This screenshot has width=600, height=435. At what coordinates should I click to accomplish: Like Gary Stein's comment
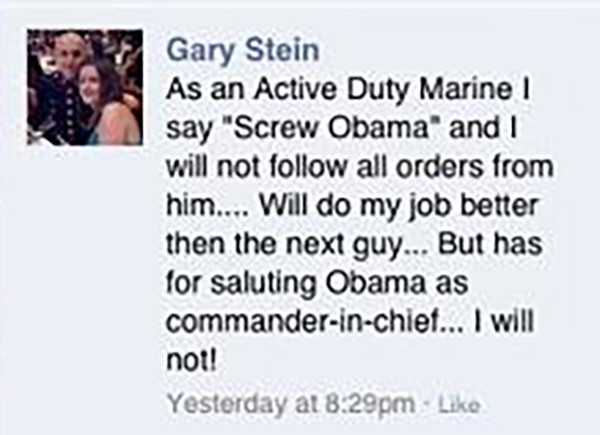coord(460,404)
